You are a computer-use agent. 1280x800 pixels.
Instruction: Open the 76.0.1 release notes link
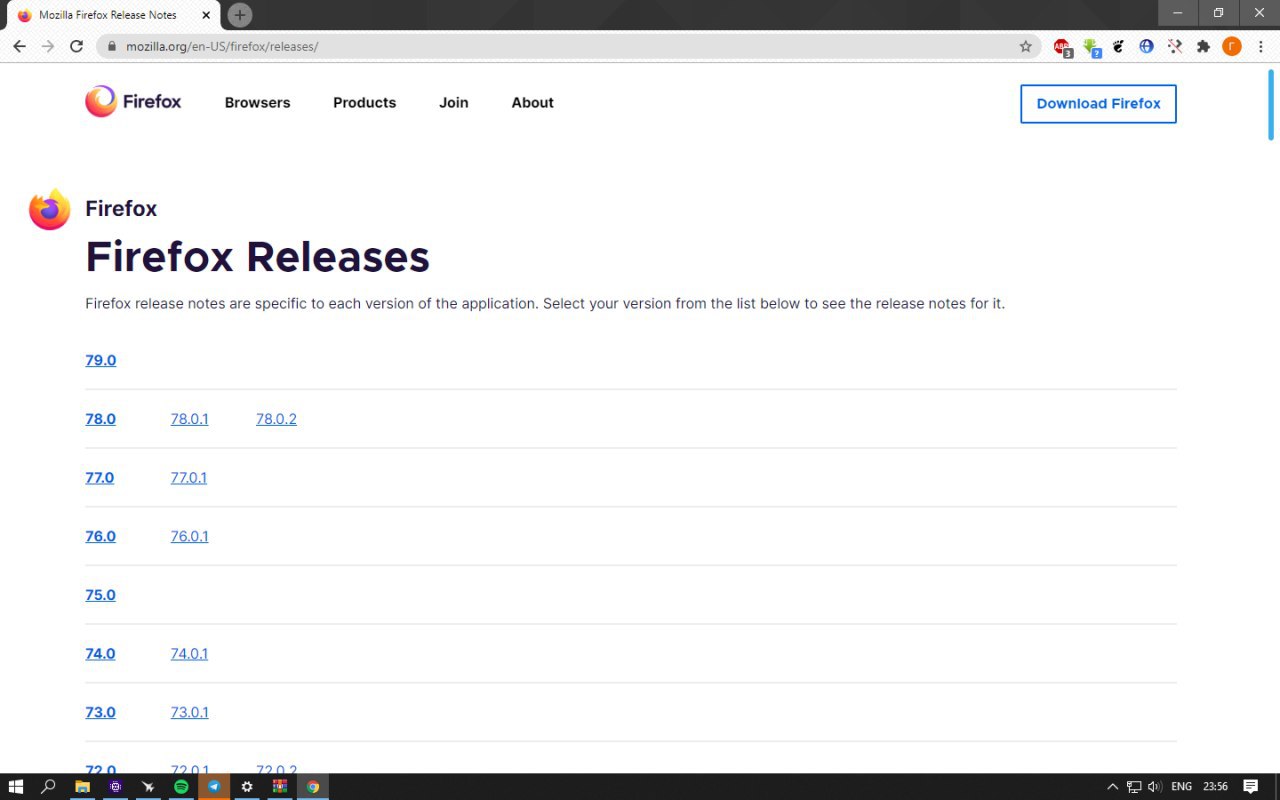189,536
